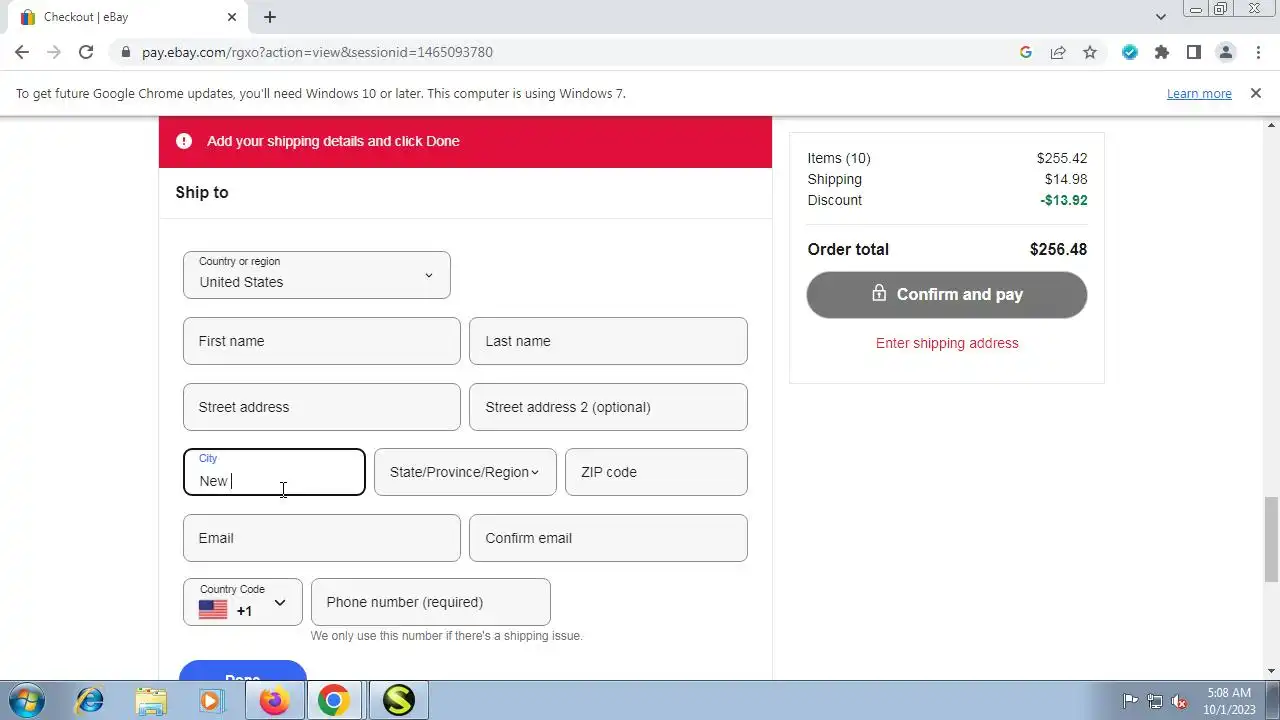
Task: View site info via padlock icon
Action: tap(126, 52)
